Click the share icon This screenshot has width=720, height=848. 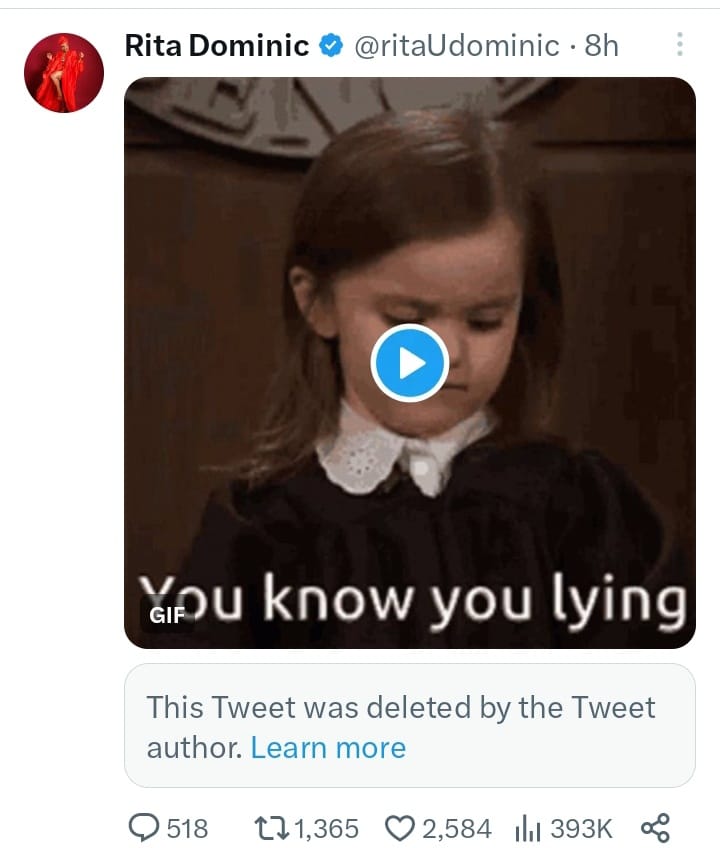pos(653,828)
